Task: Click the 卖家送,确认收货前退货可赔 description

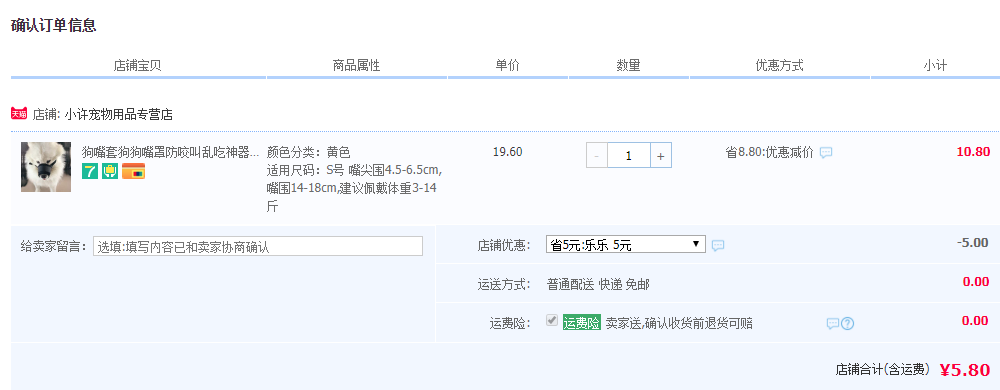Action: (679, 323)
